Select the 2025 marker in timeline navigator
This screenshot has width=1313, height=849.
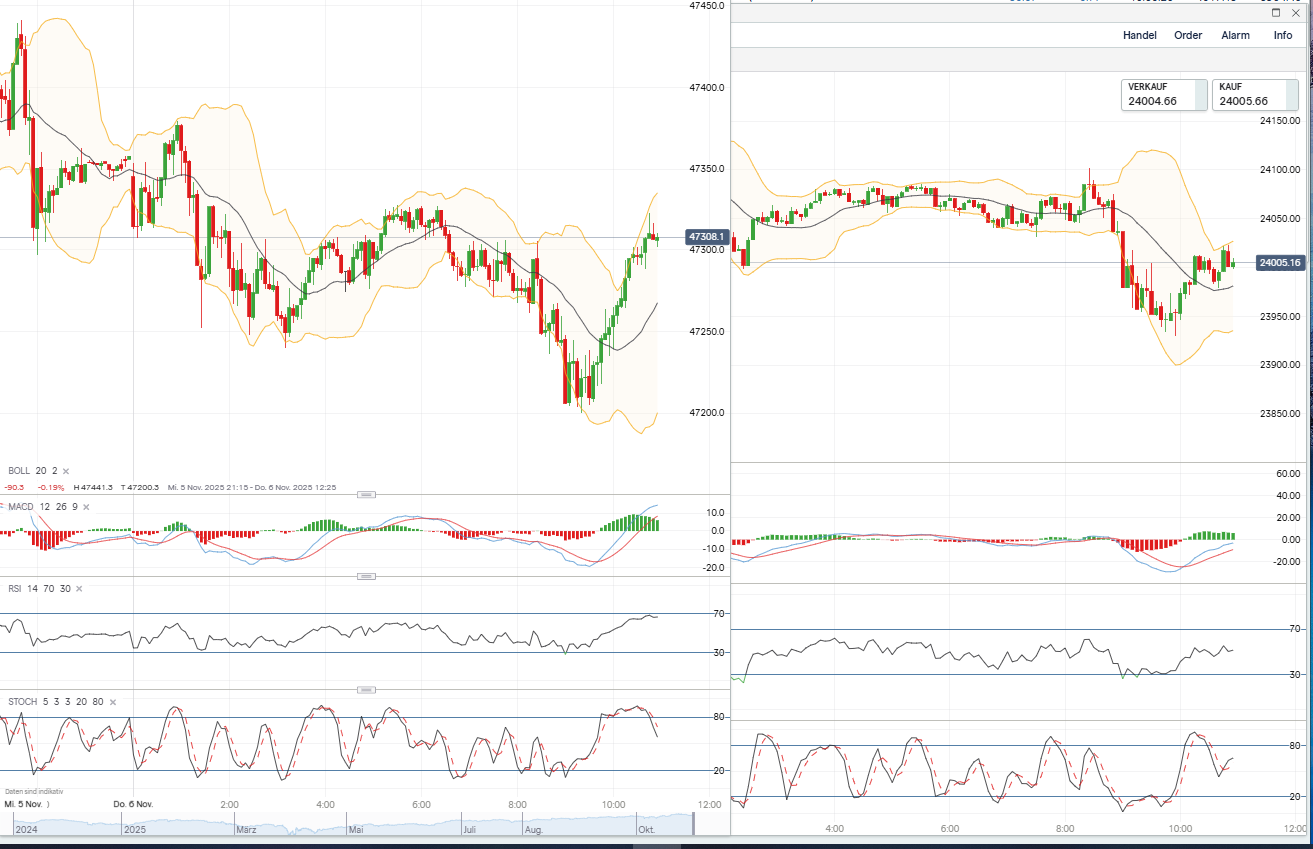pyautogui.click(x=134, y=829)
